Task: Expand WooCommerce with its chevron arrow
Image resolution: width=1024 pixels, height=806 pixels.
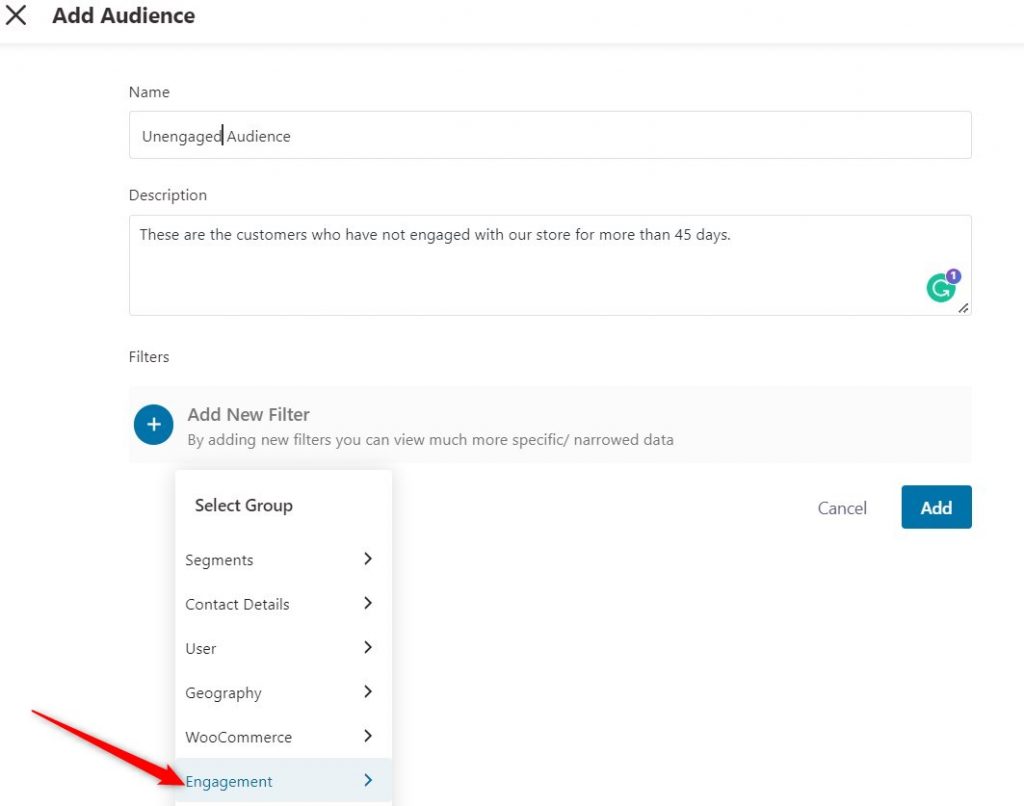Action: pos(368,736)
